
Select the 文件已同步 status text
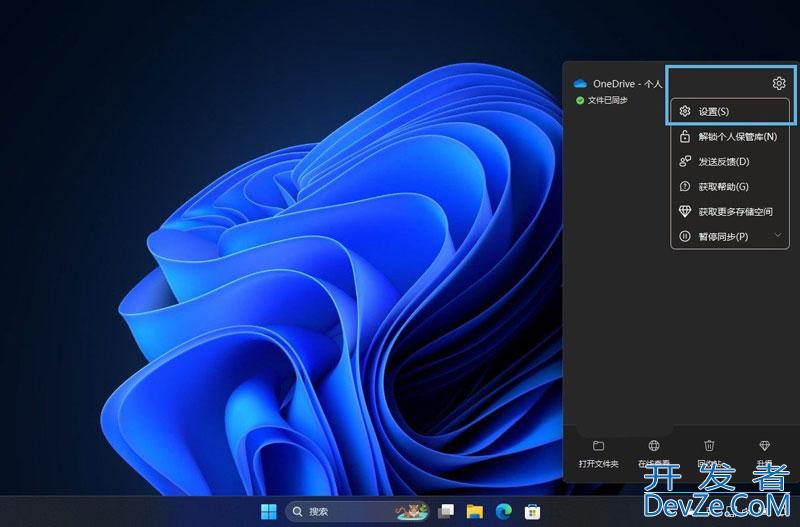pyautogui.click(x=607, y=100)
